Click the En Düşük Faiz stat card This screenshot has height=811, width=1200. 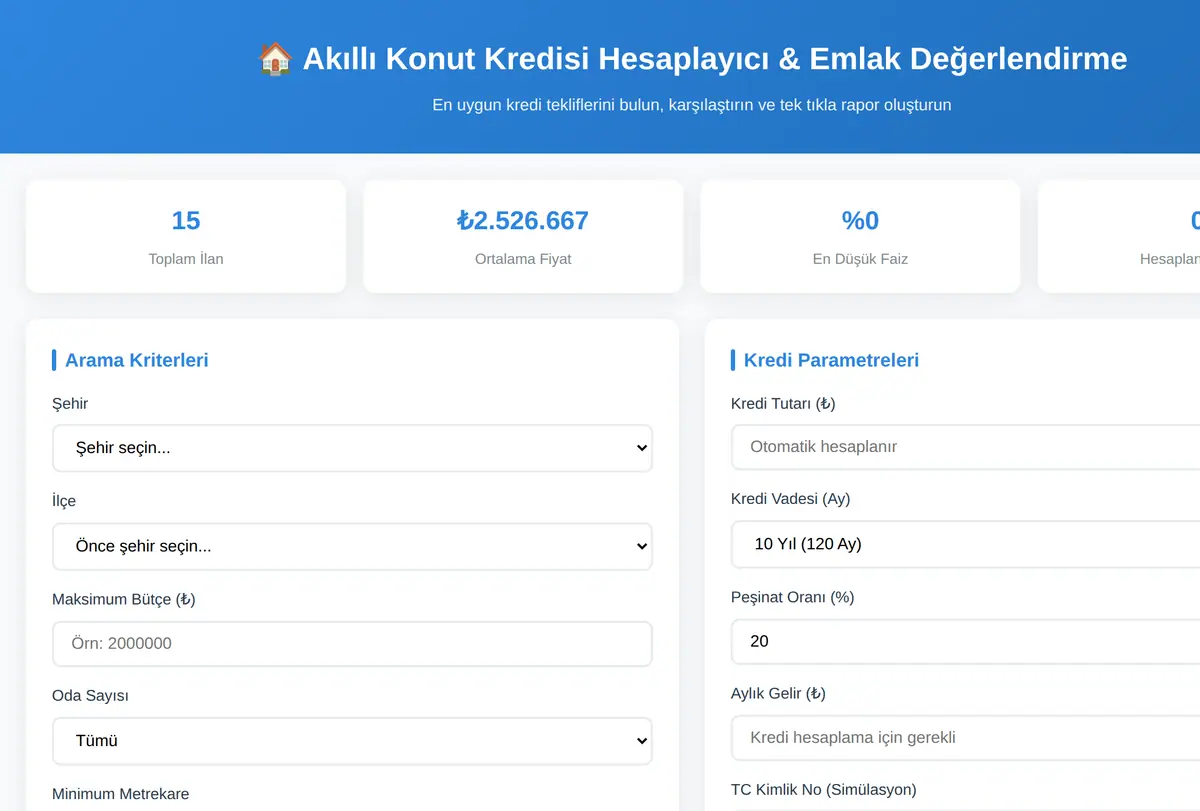point(860,236)
